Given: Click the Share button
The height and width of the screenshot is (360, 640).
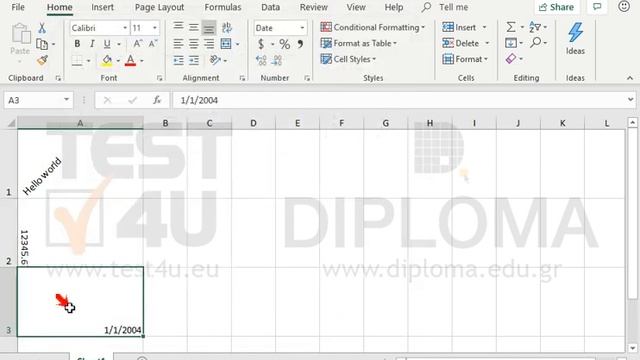Looking at the screenshot, I should pos(557,7).
